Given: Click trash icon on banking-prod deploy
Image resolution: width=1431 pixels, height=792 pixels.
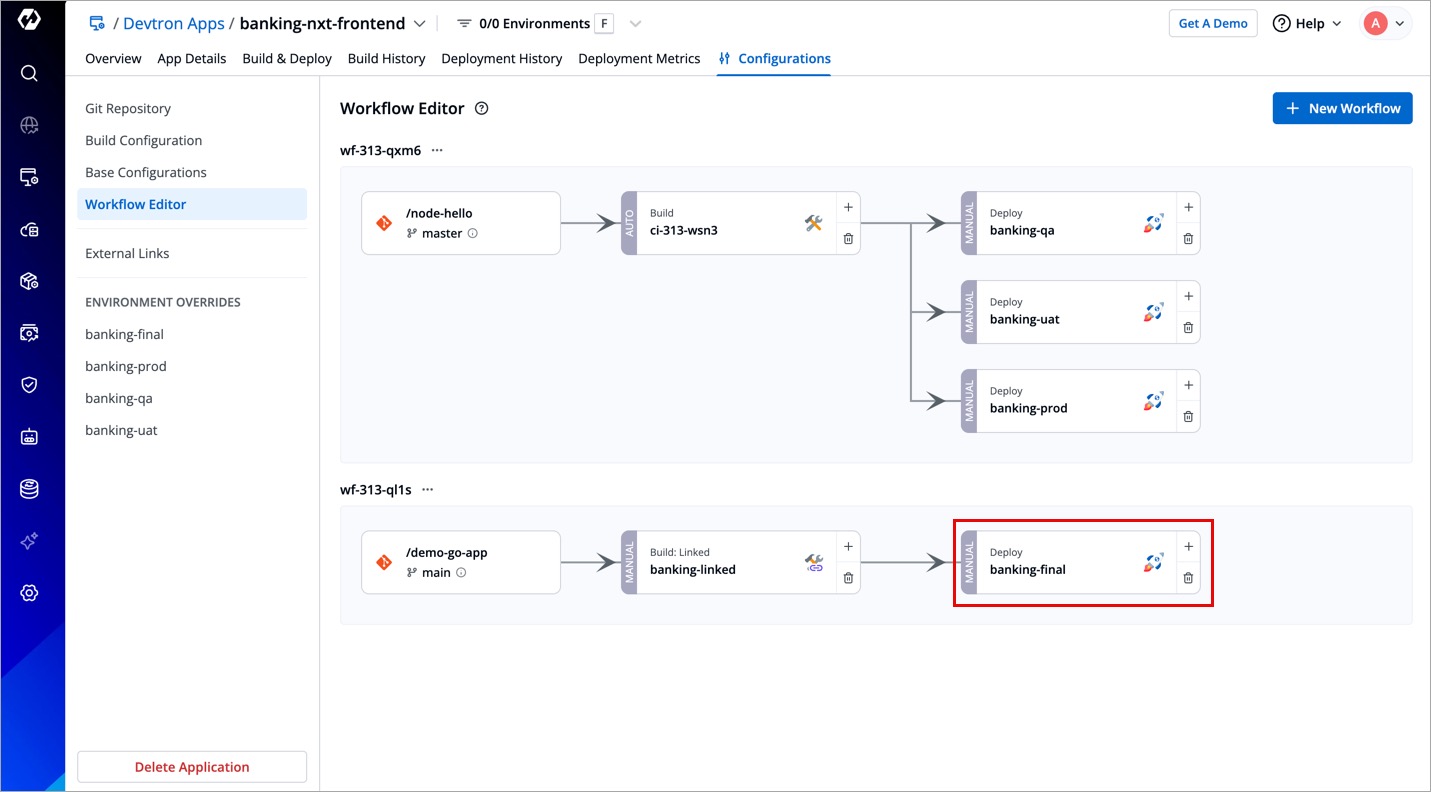Looking at the screenshot, I should [x=1188, y=417].
